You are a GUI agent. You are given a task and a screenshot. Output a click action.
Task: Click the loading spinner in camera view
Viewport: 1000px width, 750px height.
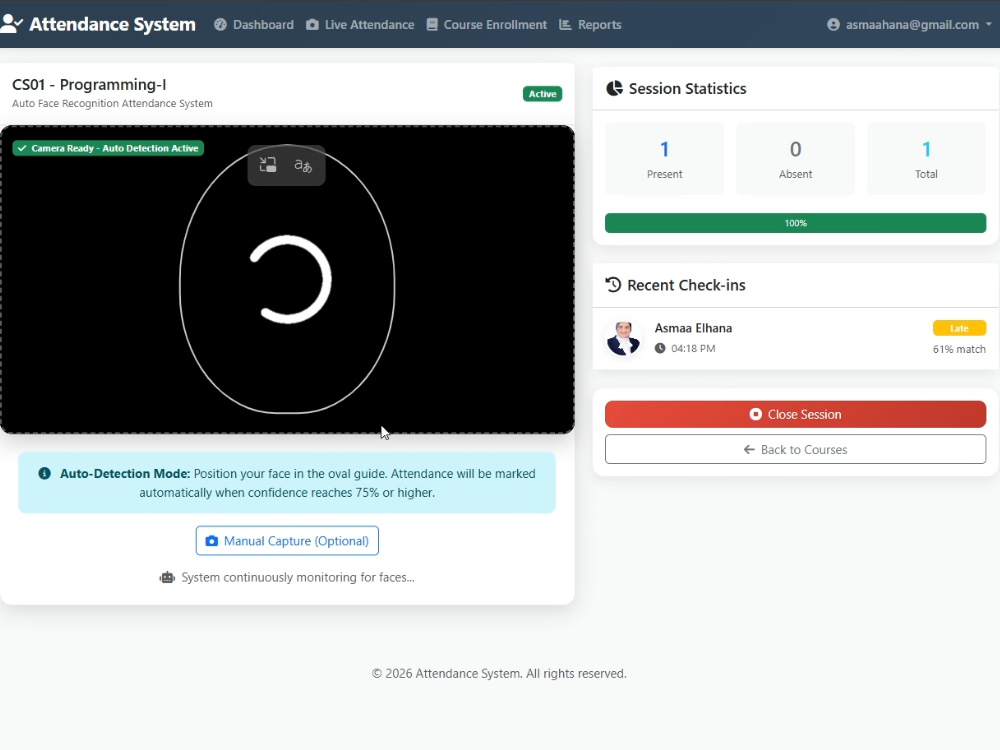(290, 279)
